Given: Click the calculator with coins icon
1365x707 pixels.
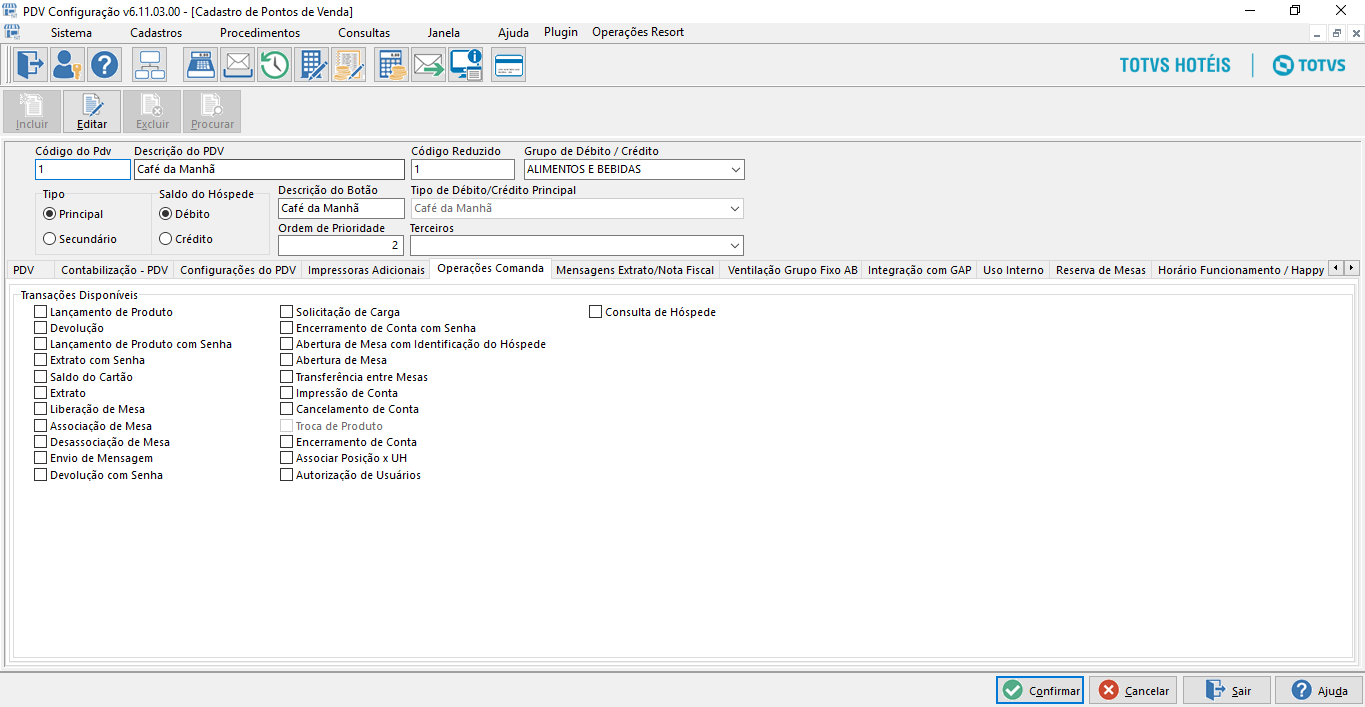Looking at the screenshot, I should [x=392, y=65].
